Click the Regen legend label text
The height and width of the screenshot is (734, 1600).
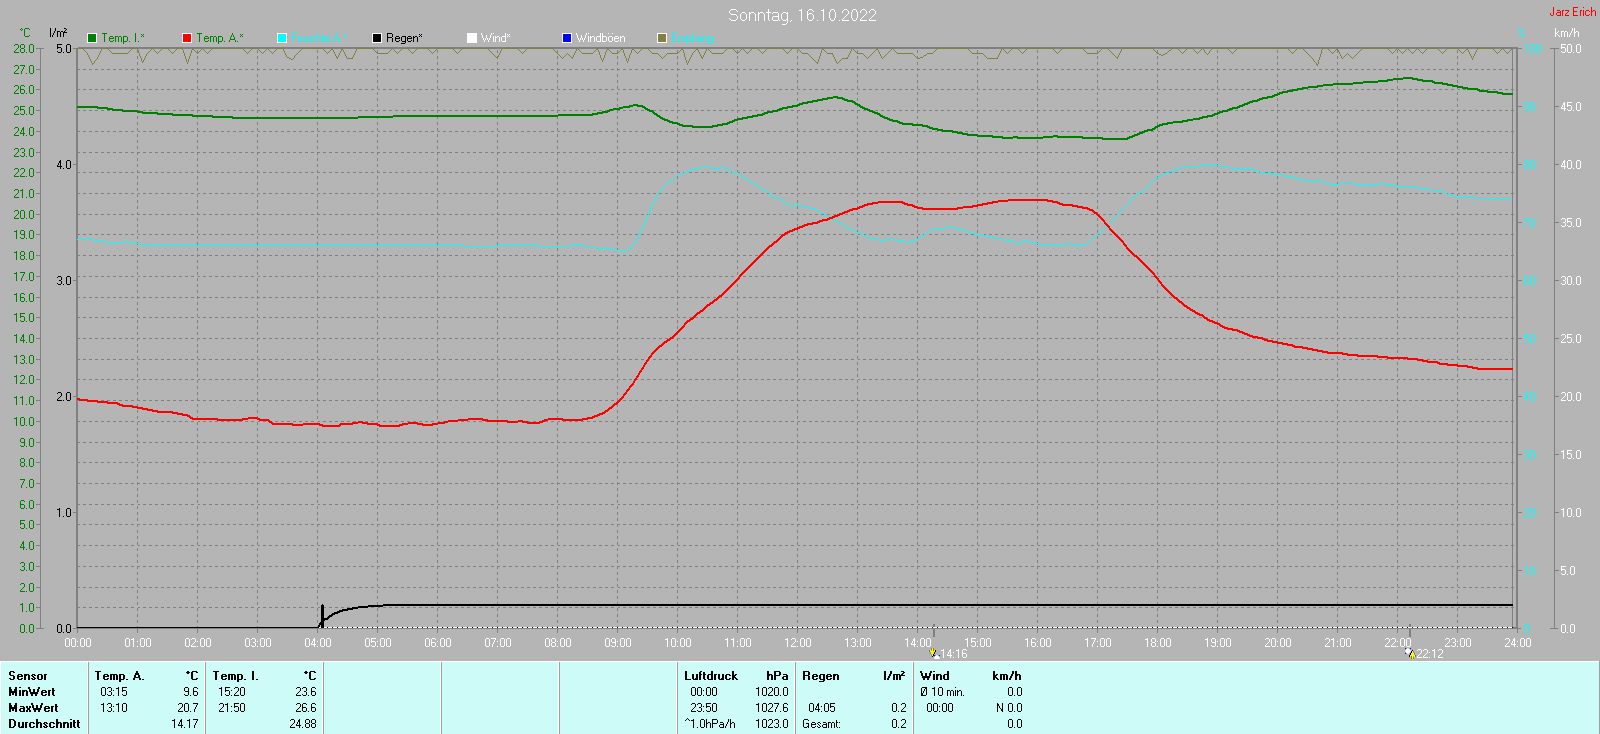(x=404, y=38)
